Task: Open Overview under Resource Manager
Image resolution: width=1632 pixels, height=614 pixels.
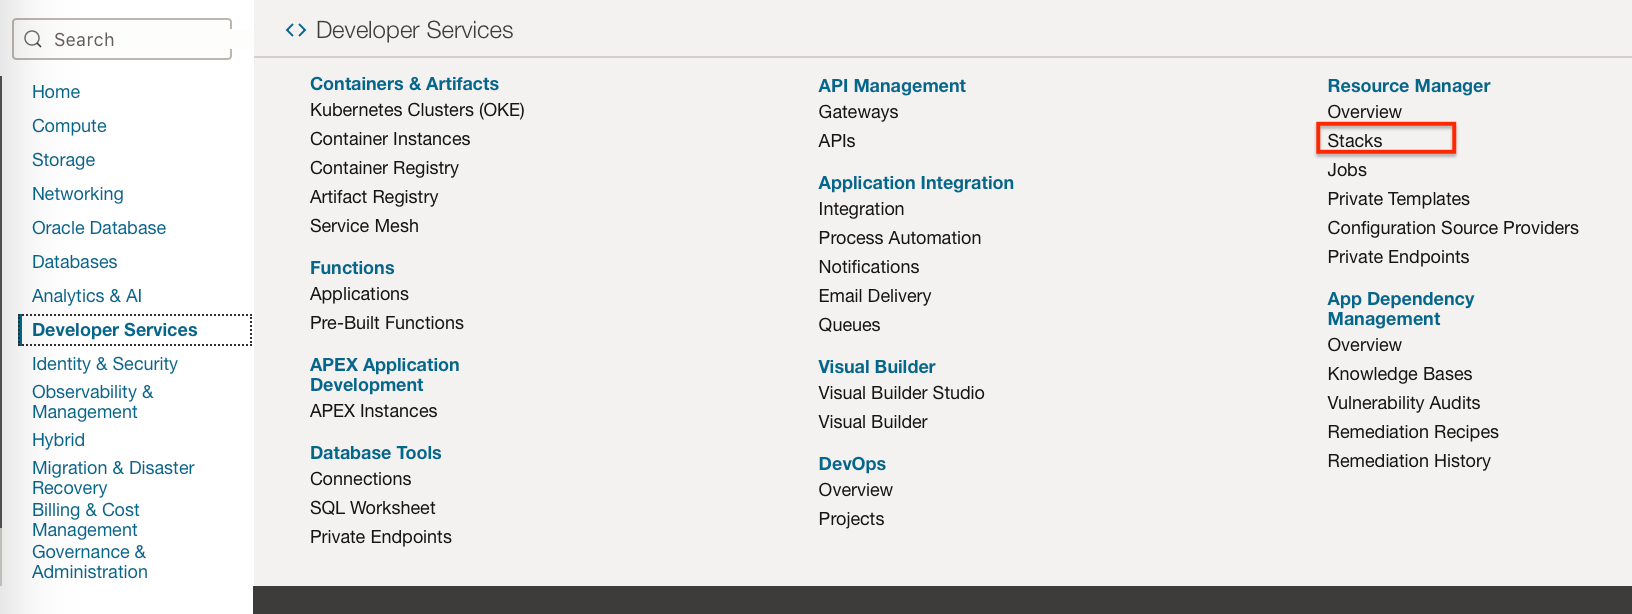Action: [x=1364, y=112]
